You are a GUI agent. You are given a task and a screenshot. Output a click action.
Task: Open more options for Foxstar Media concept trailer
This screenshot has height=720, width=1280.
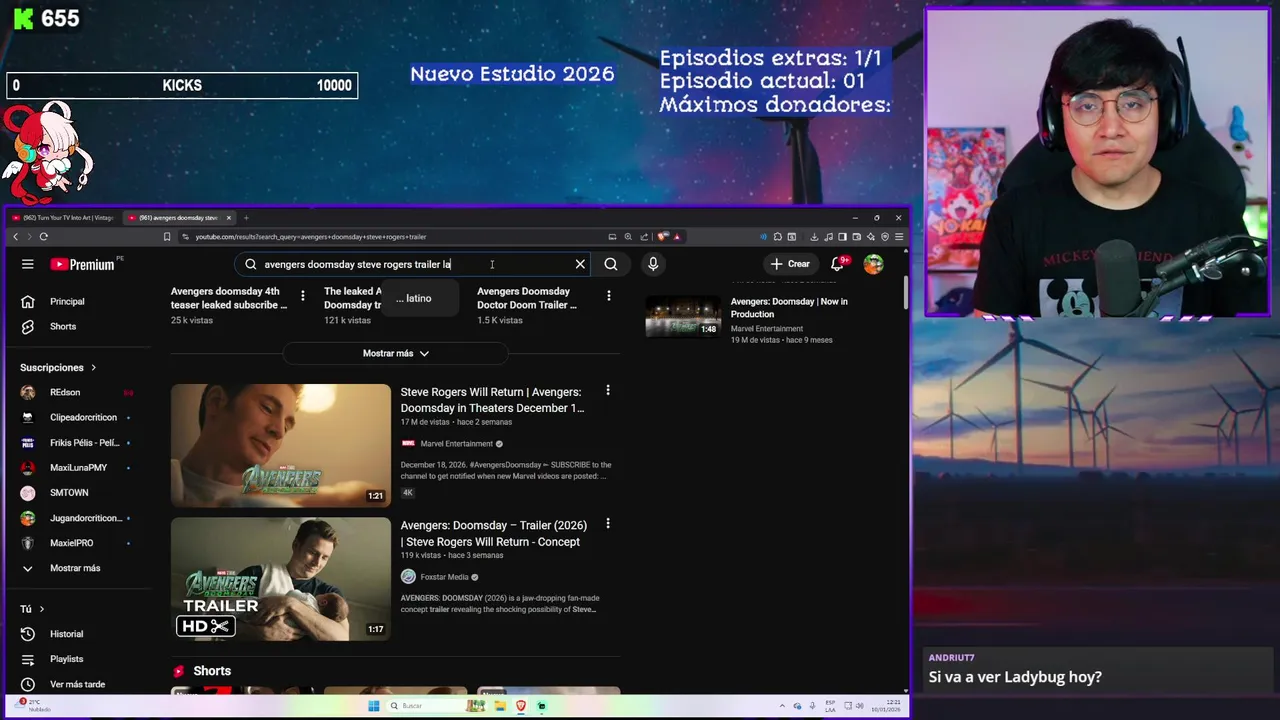(x=608, y=524)
